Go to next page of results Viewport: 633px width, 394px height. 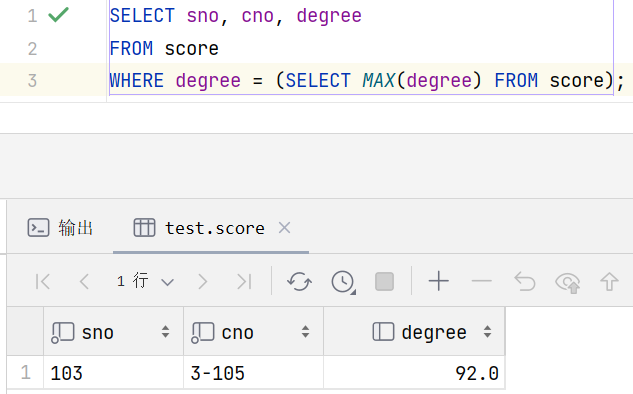[x=203, y=281]
